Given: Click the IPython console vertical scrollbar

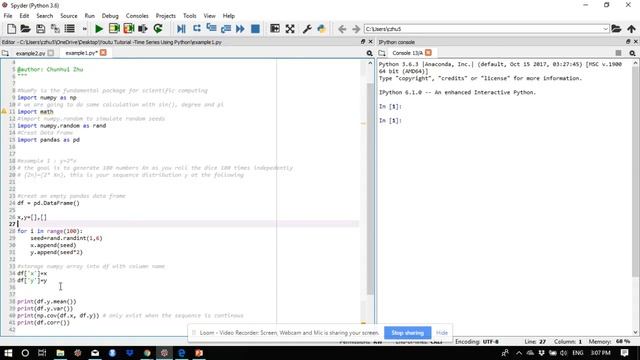Looking at the screenshot, I should point(636,171).
